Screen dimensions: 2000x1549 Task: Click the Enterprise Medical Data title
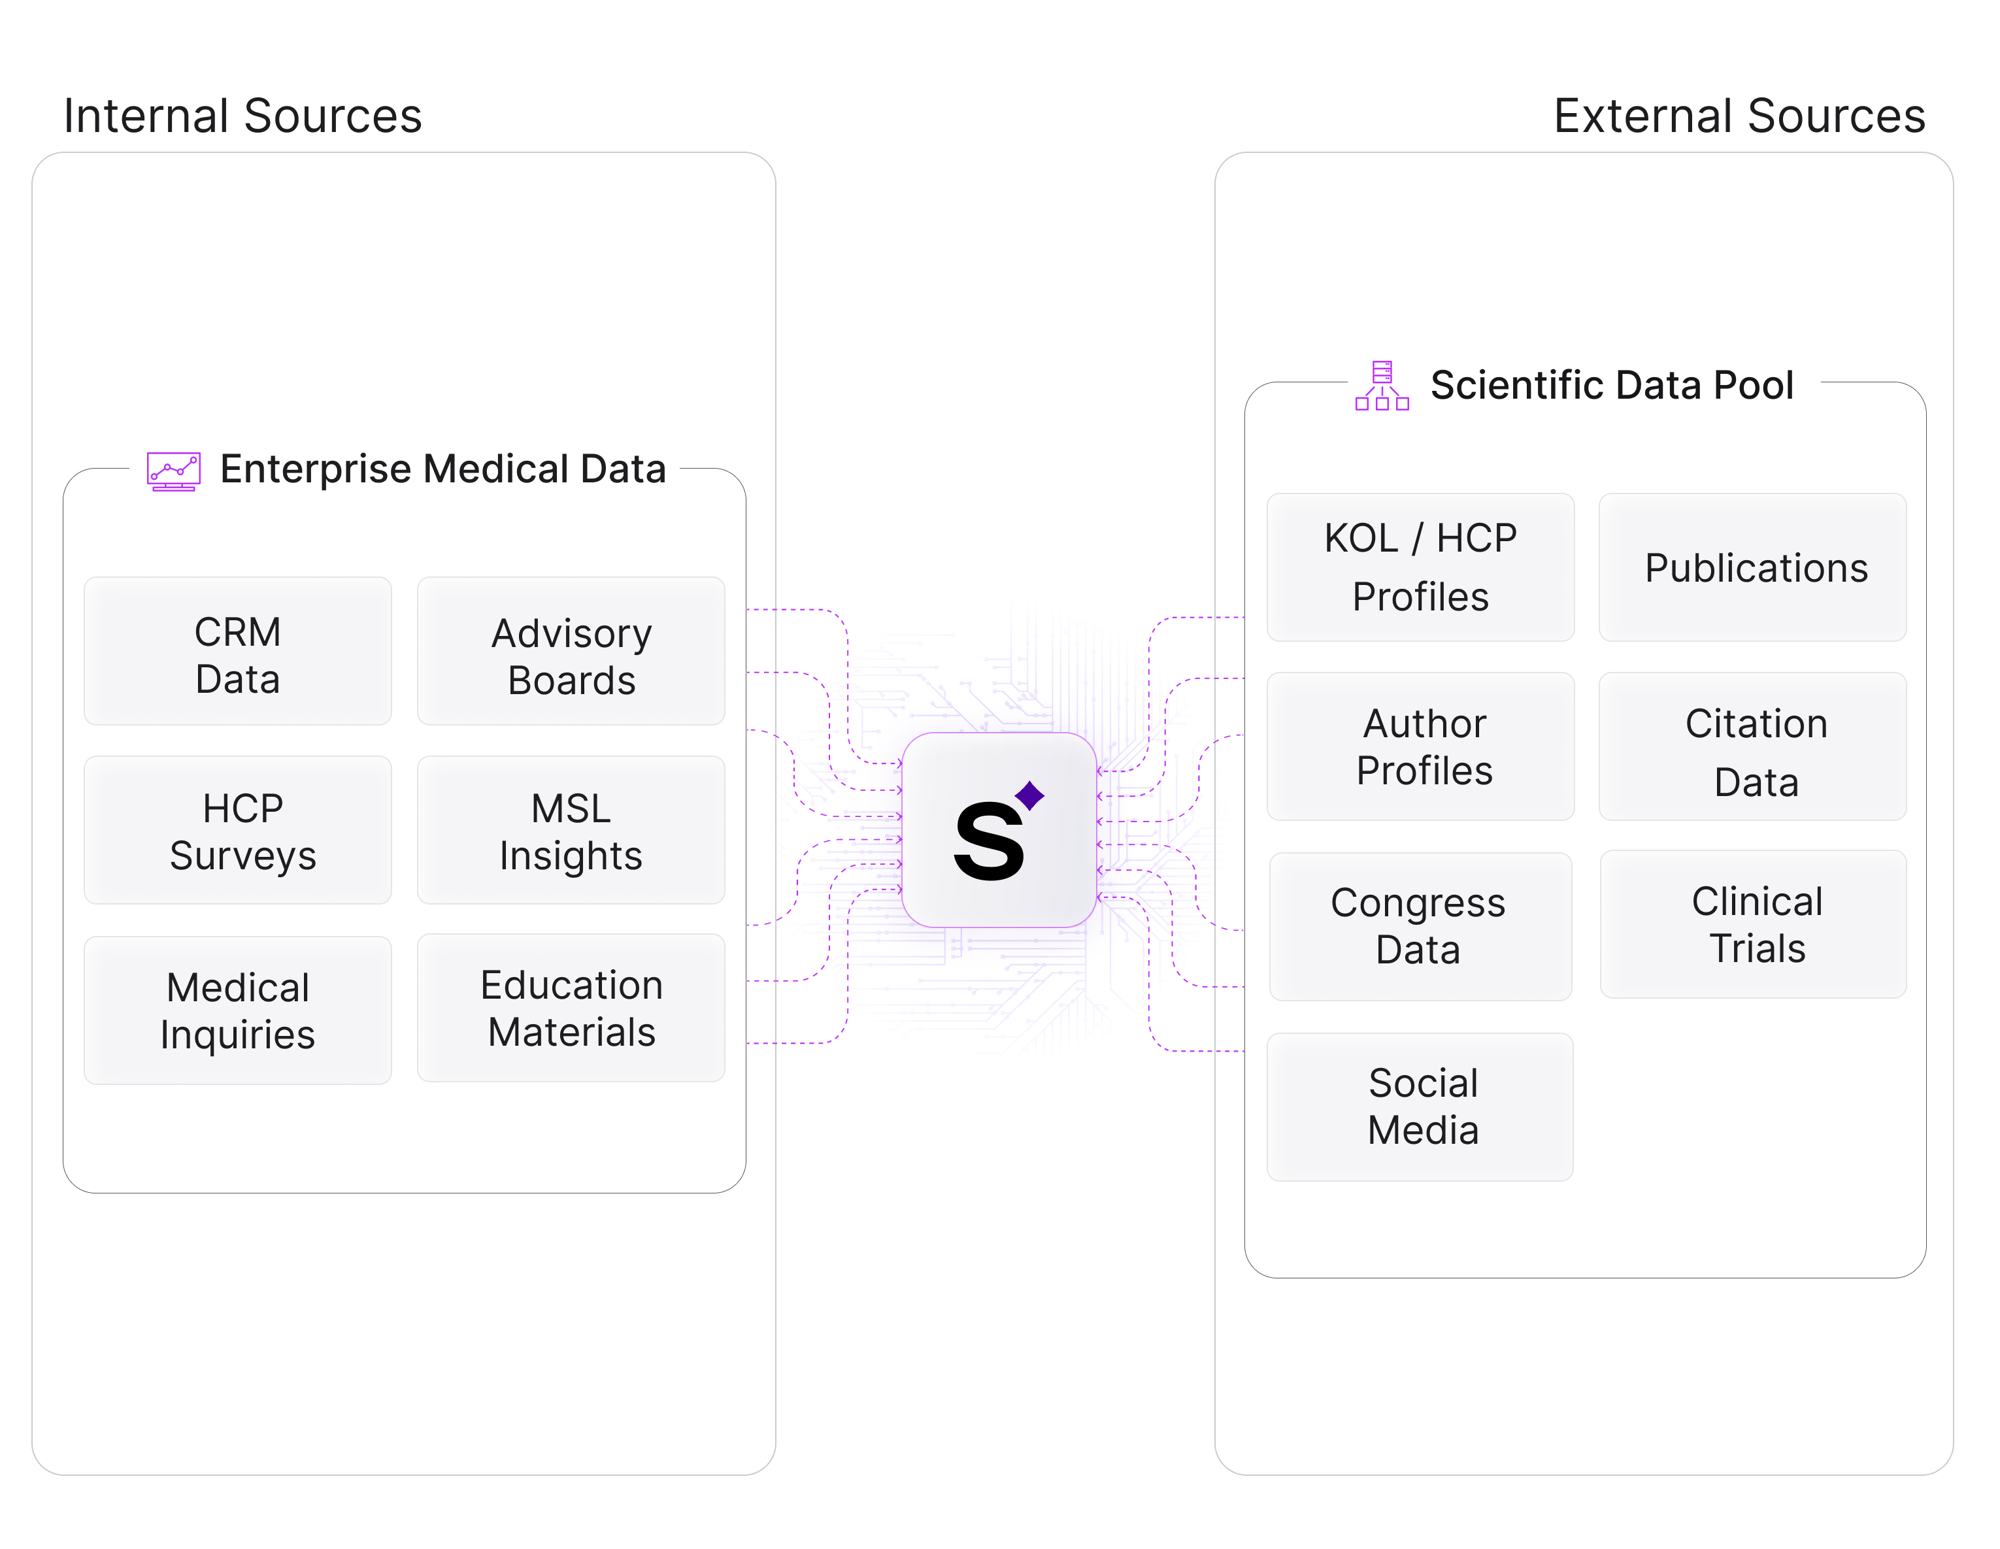coord(443,469)
